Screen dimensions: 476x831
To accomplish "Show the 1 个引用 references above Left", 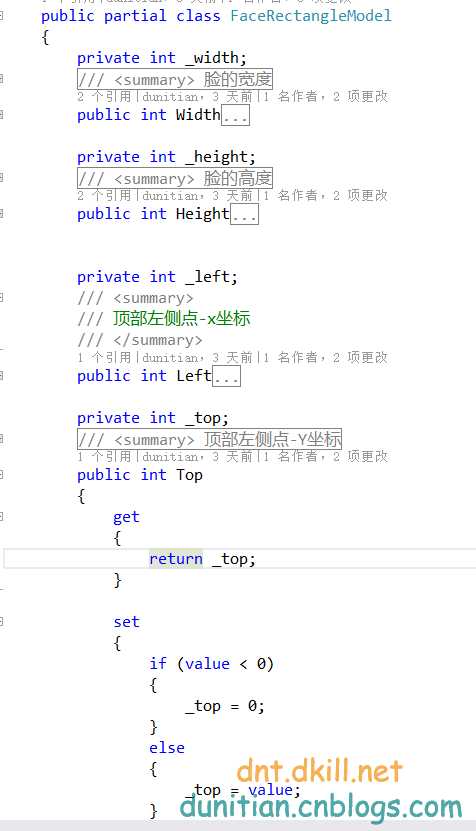I will click(x=103, y=358).
